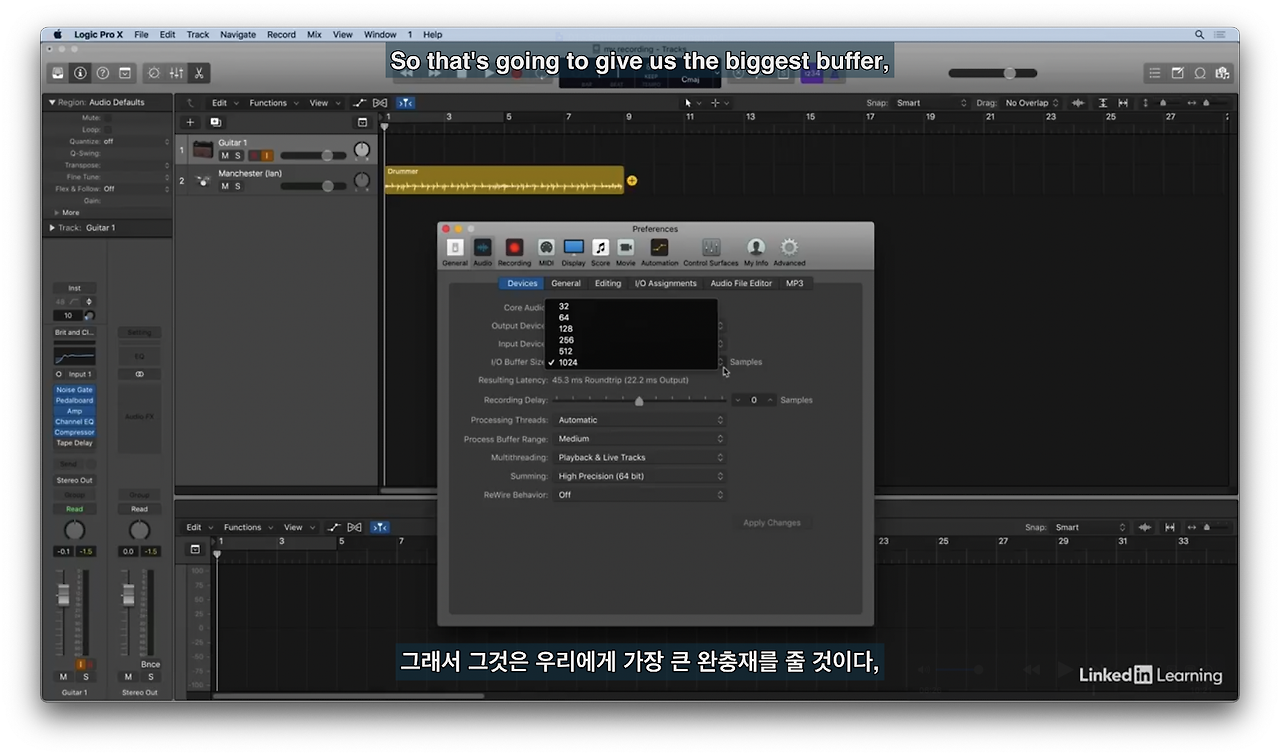Choose 512 in buffer size list
This screenshot has width=1280, height=756.
point(632,351)
